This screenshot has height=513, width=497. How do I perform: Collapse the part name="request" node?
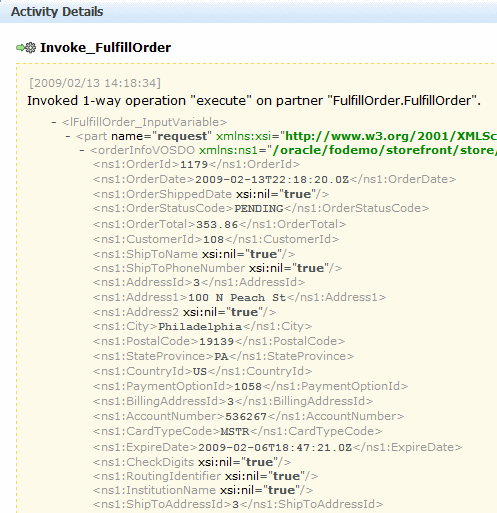(68, 136)
